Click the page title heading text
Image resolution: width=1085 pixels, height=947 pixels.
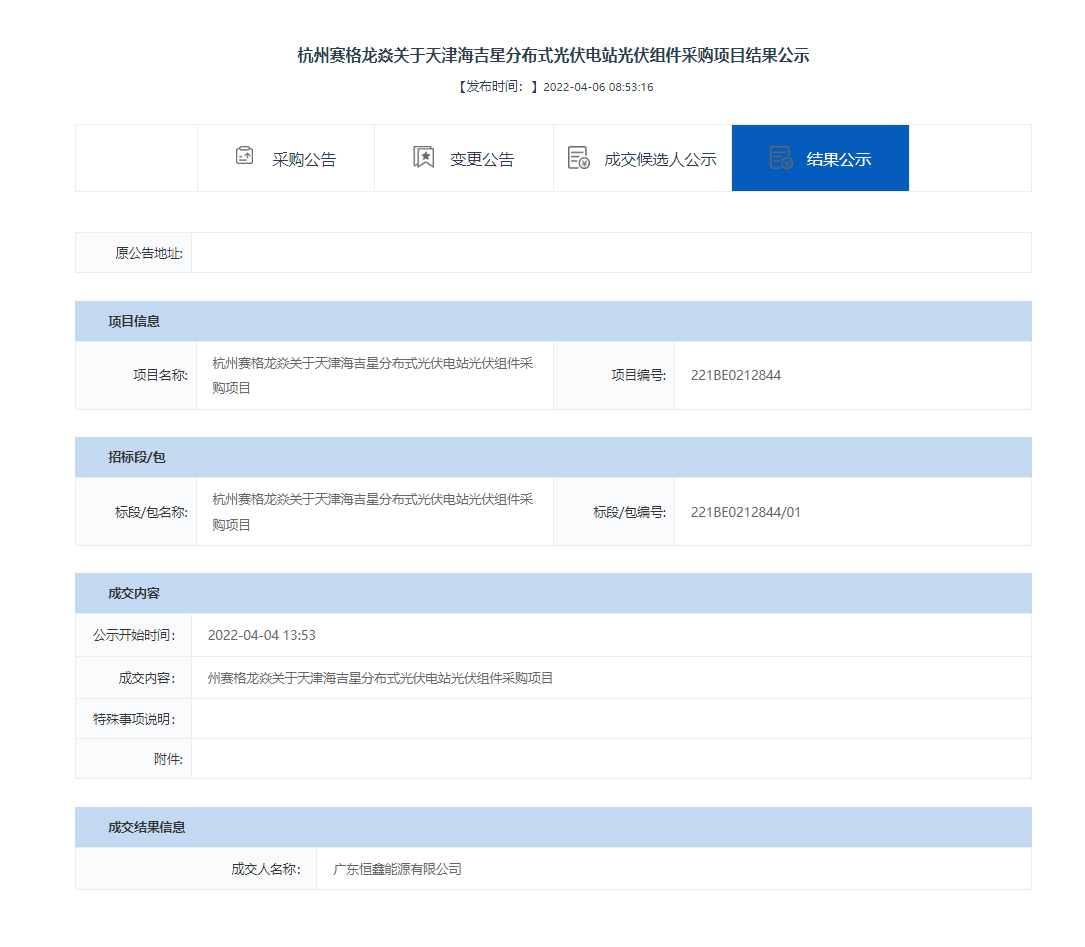(553, 55)
